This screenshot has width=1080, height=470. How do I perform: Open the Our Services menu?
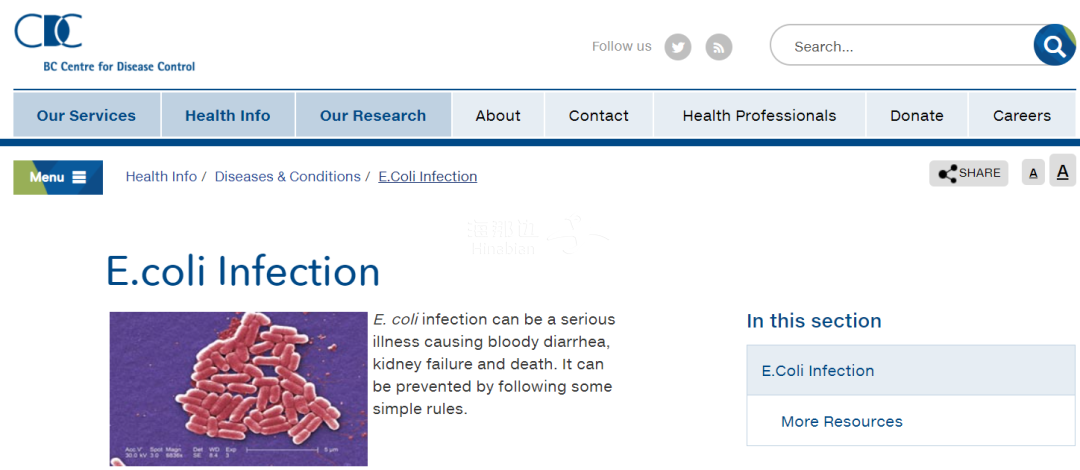(x=87, y=115)
